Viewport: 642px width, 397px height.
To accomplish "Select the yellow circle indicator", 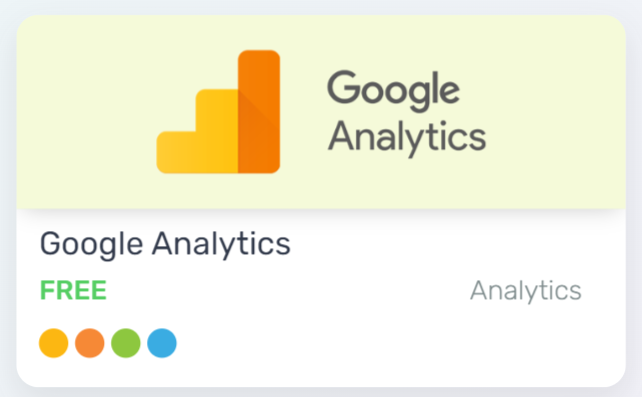I will 54,343.
